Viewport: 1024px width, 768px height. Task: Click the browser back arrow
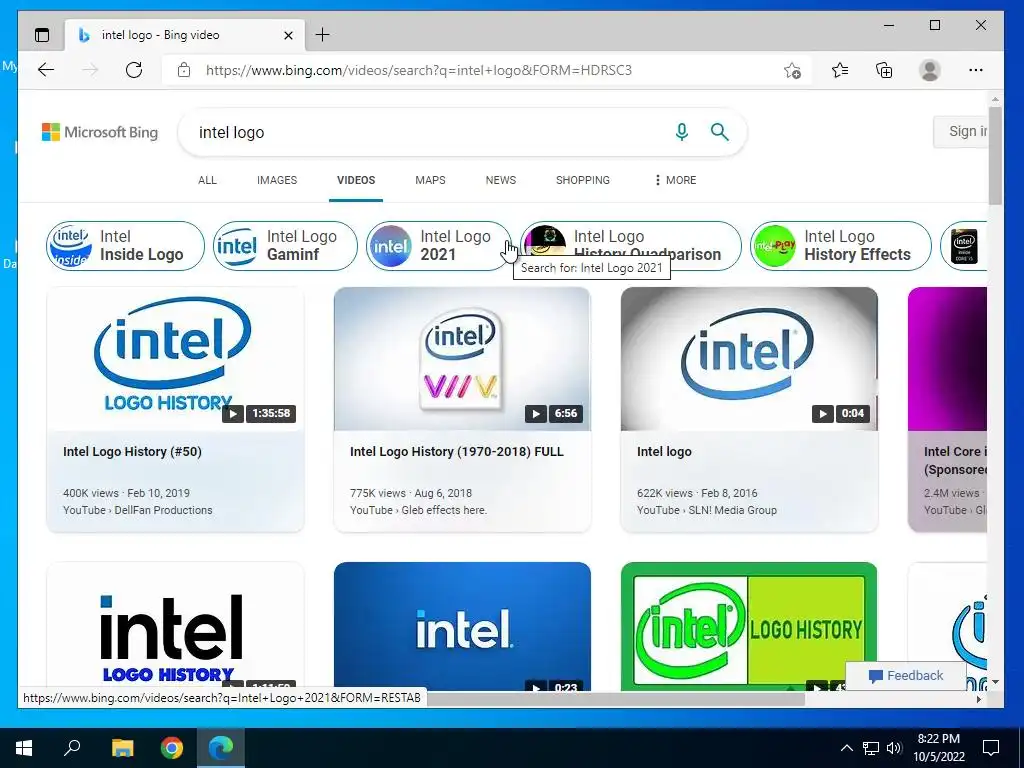pyautogui.click(x=46, y=70)
